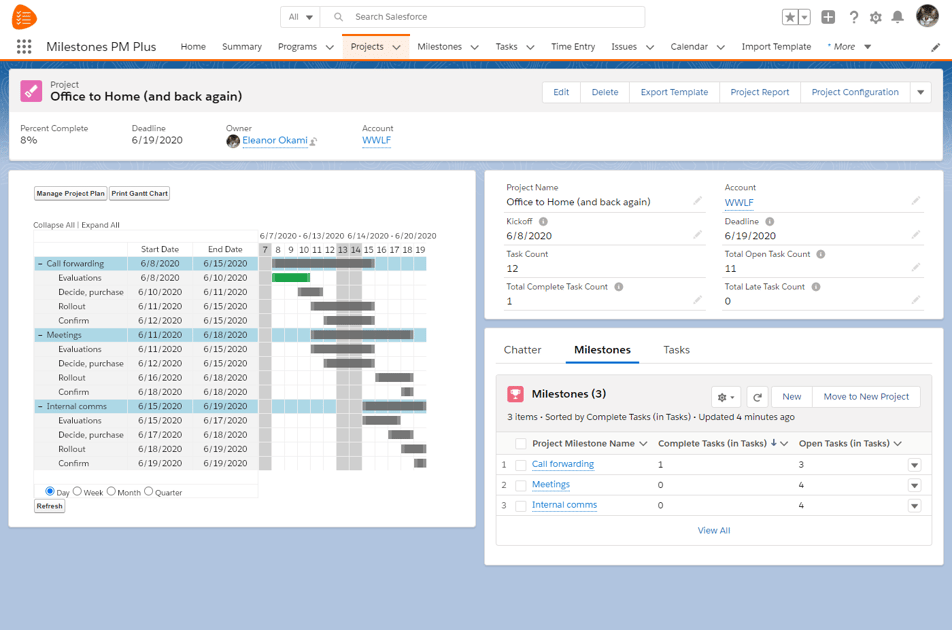This screenshot has height=630, width=952.
Task: Open the Favorites star icon
Action: click(790, 17)
